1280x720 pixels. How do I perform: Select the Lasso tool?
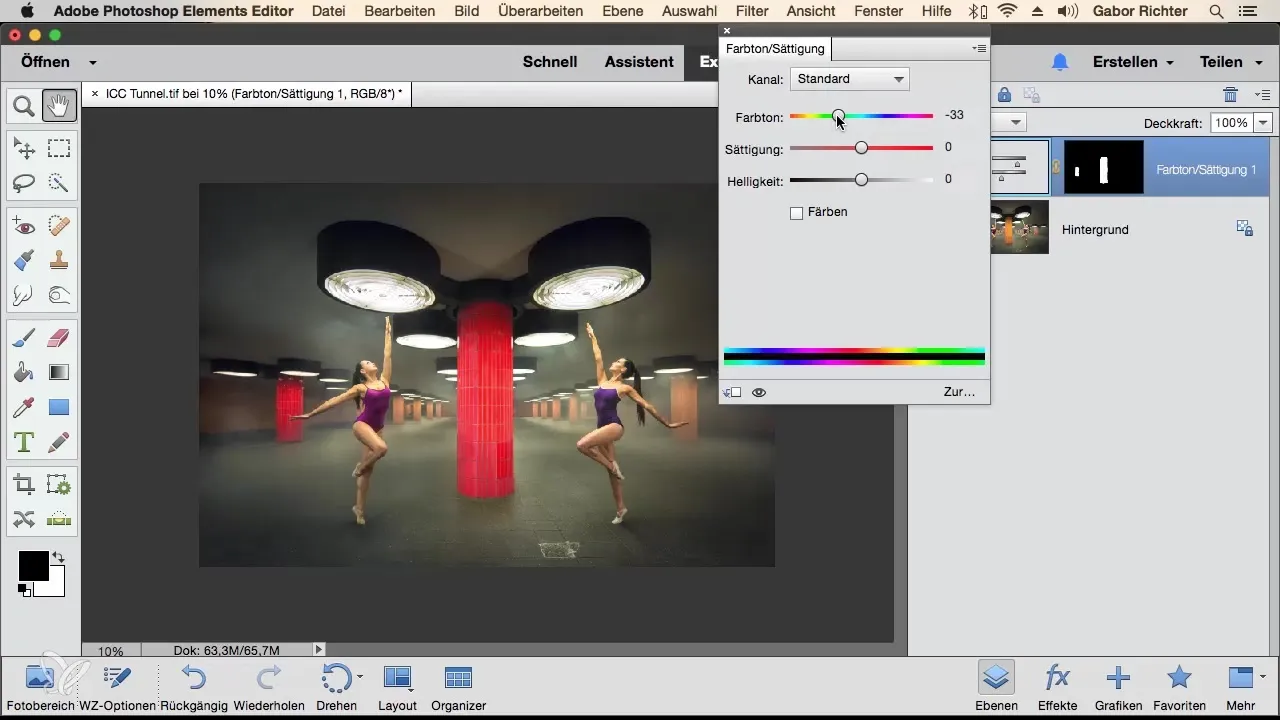[x=24, y=183]
